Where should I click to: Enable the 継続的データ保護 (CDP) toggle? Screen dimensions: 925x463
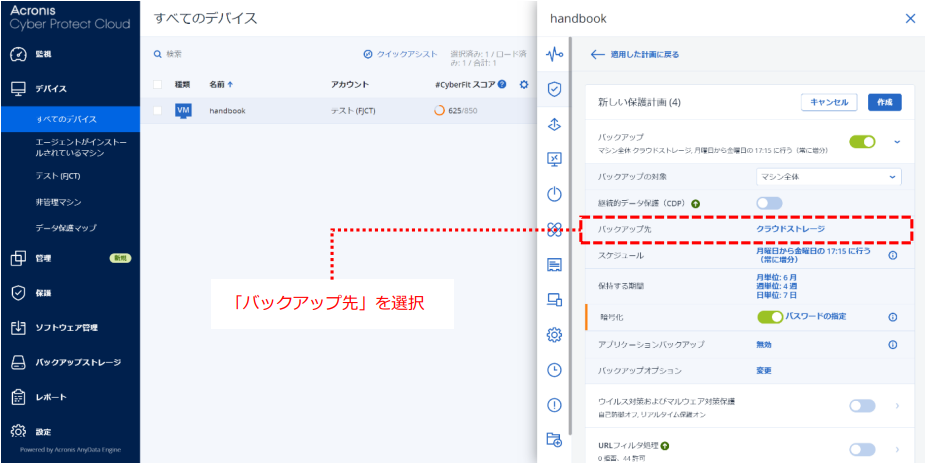(x=769, y=203)
